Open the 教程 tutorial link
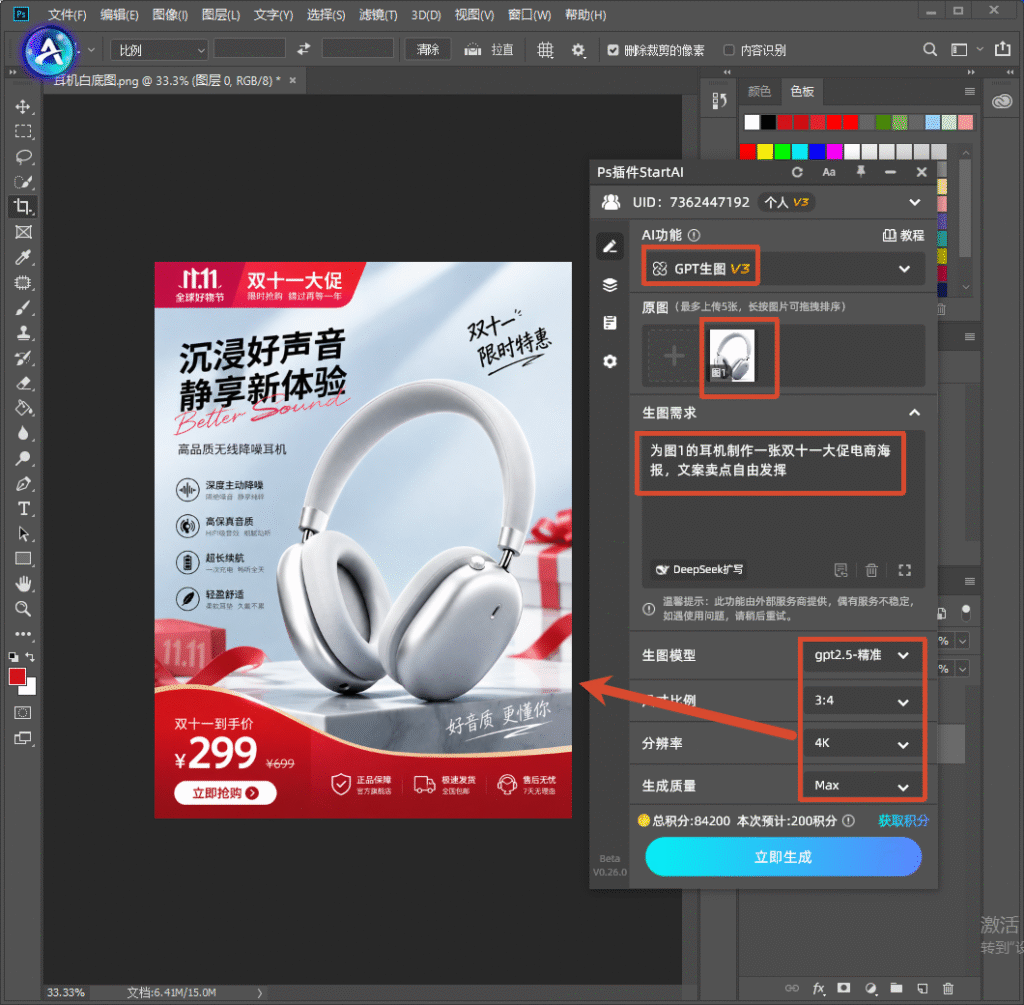The image size is (1024, 1005). pos(903,235)
